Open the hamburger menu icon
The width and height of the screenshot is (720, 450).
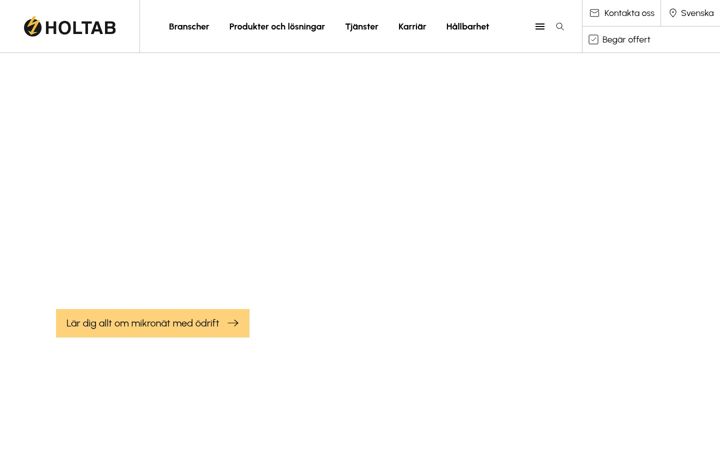click(540, 27)
